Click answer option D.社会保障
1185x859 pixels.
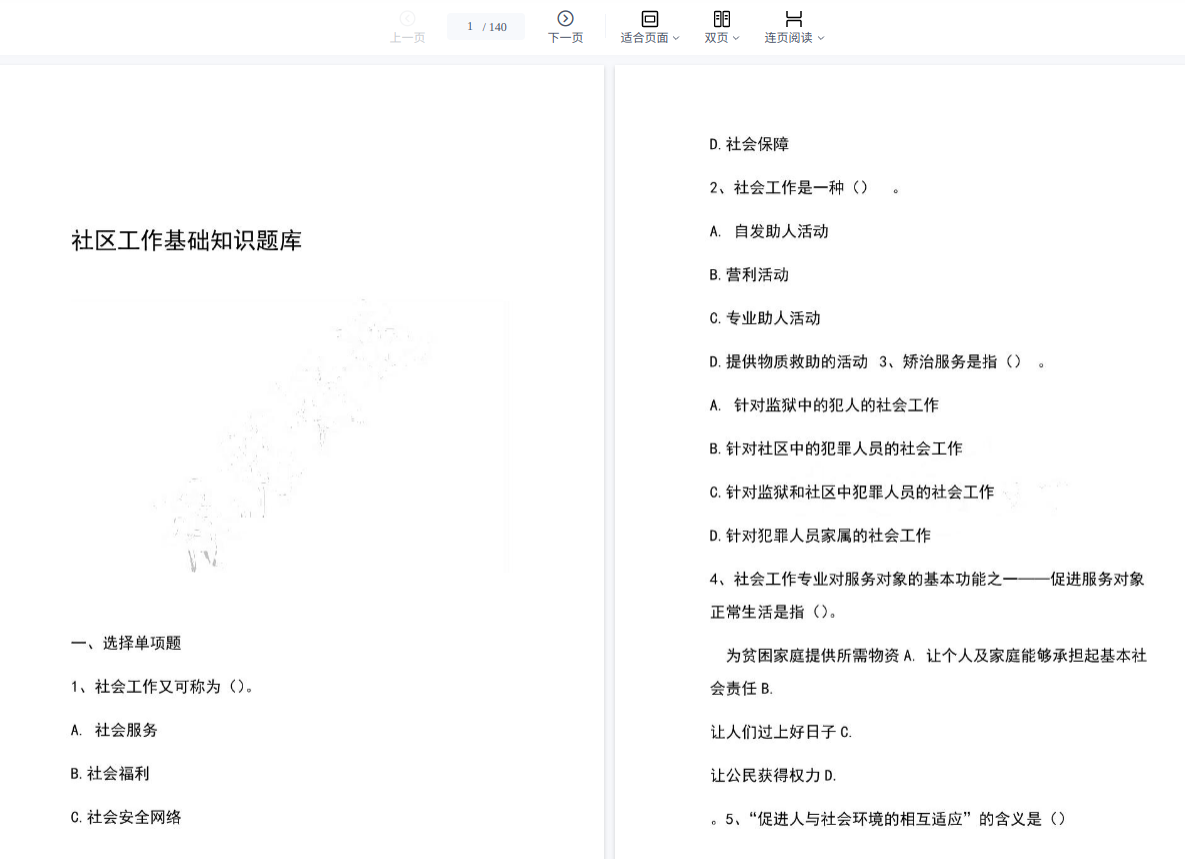pyautogui.click(x=749, y=144)
